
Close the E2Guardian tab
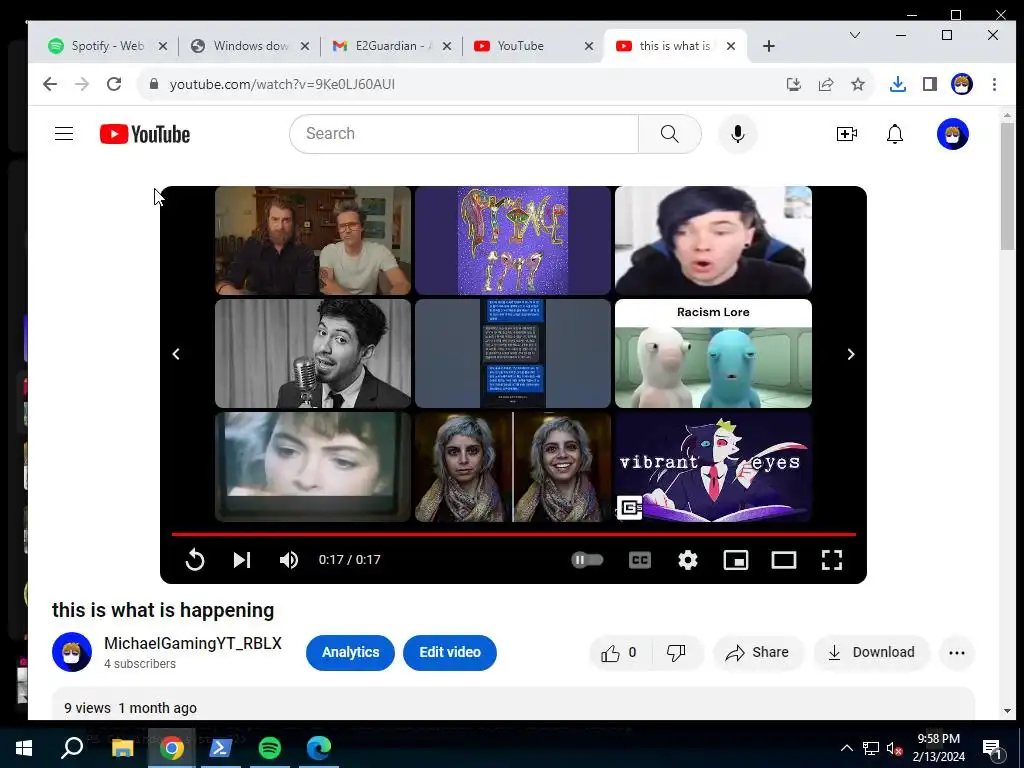point(447,46)
